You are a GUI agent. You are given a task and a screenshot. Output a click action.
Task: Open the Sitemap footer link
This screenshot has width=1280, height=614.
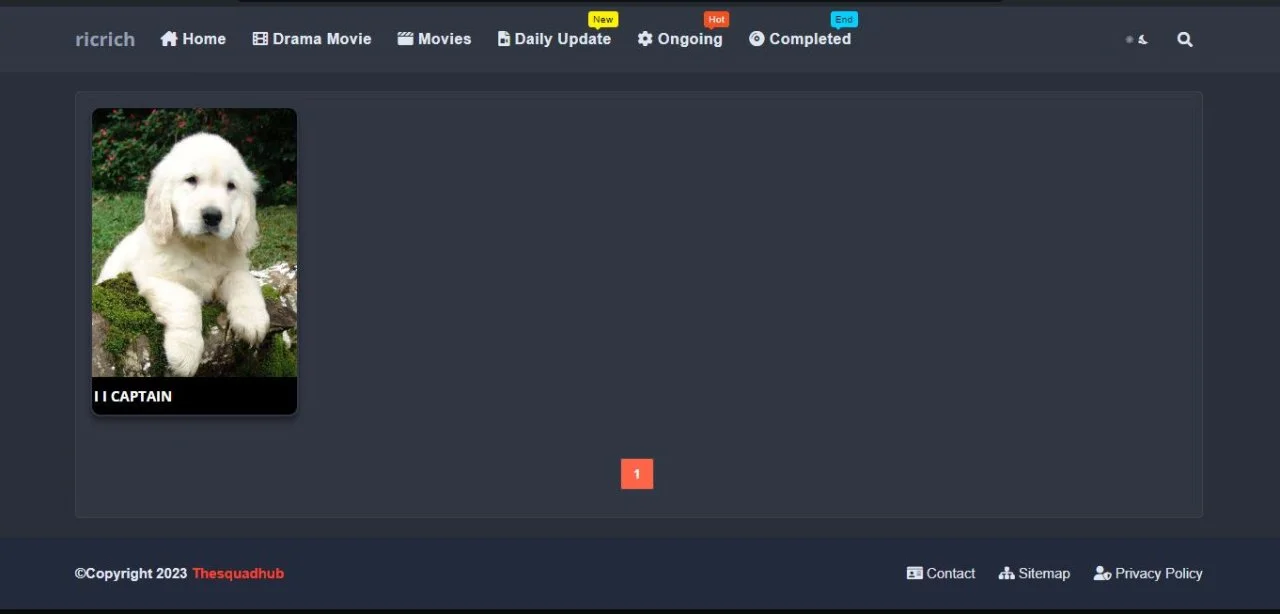pyautogui.click(x=1044, y=573)
